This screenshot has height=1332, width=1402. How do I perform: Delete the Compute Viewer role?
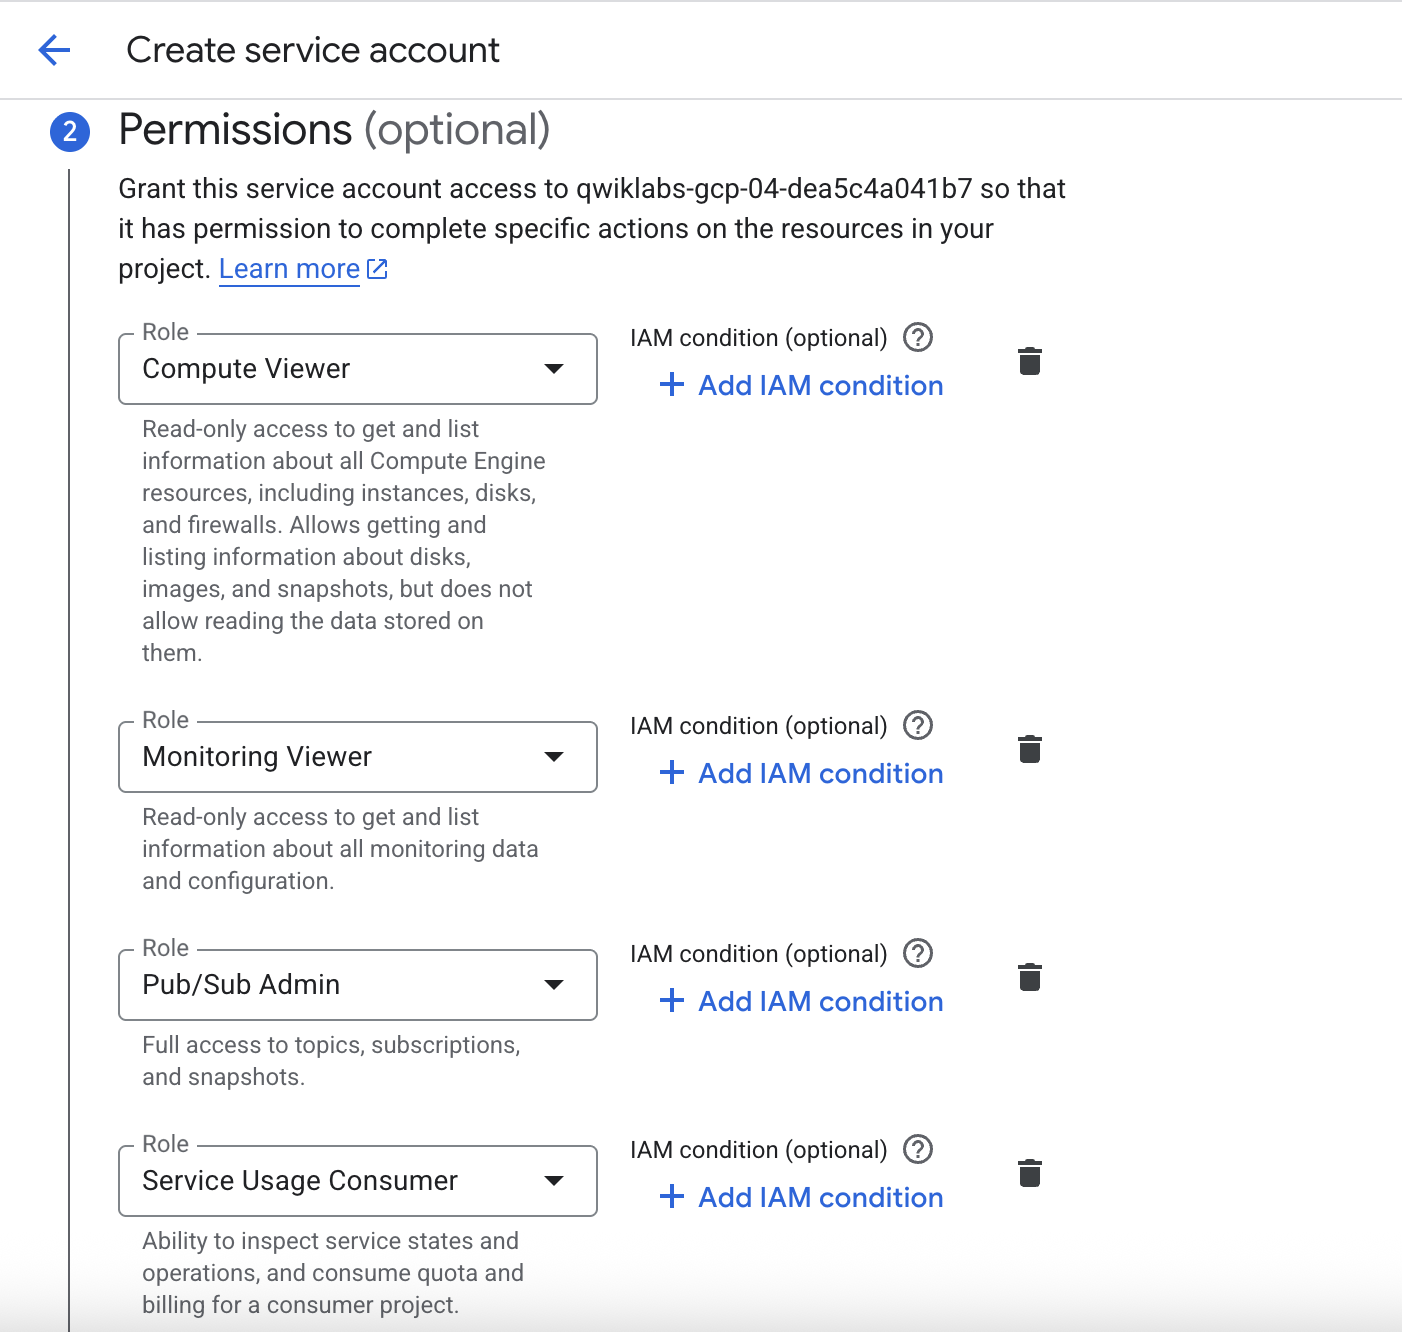point(1030,361)
